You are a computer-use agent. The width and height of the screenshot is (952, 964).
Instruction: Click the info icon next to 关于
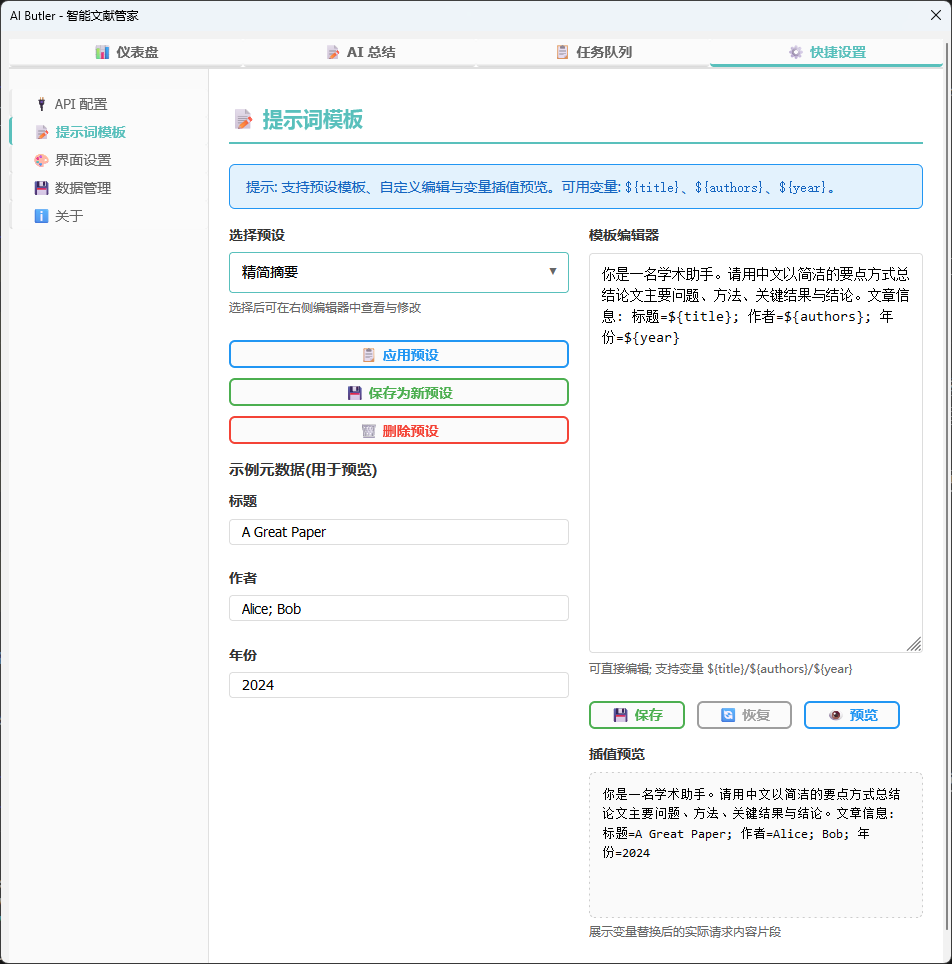41,215
